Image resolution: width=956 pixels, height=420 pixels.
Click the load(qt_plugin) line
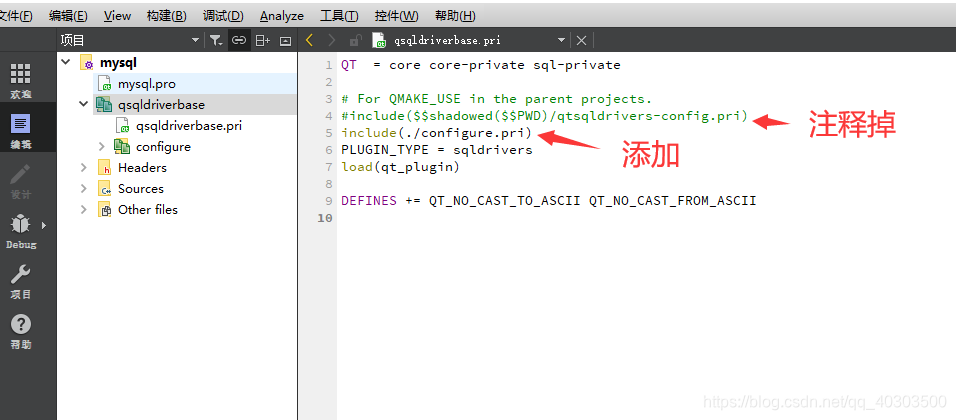(401, 166)
